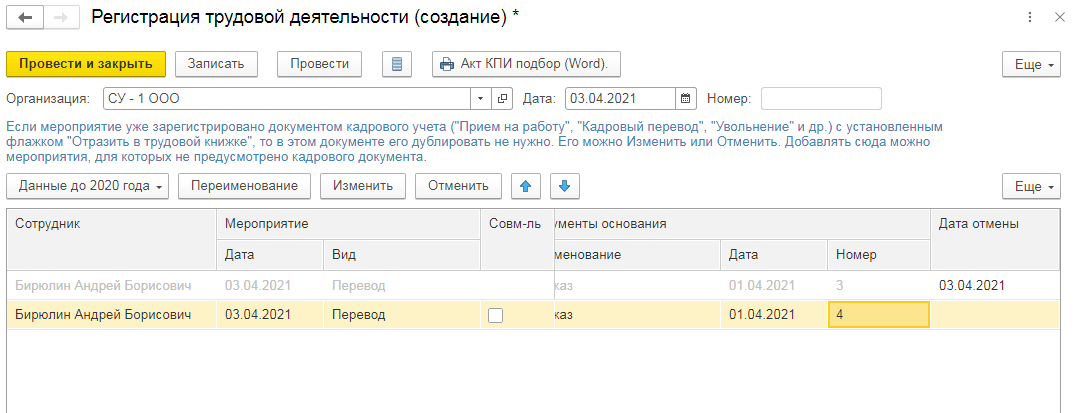
Task: Click the Переименование button
Action: coord(244,186)
